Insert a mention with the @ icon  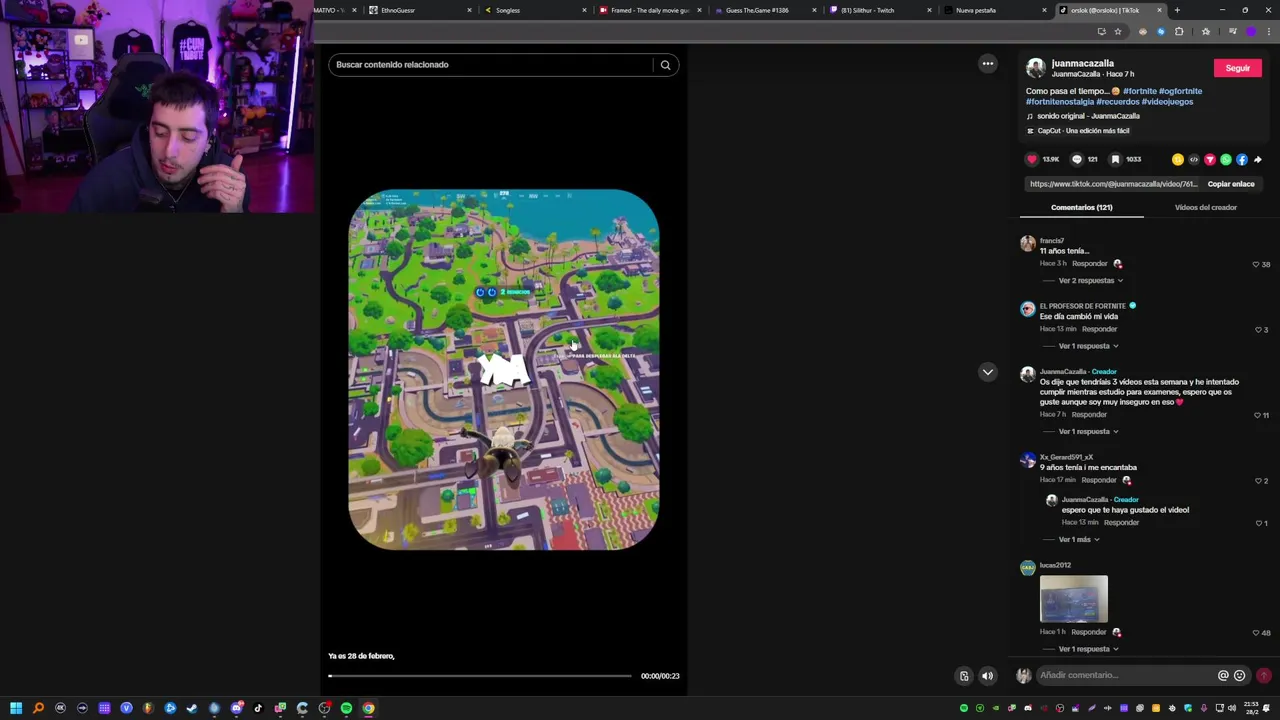[1223, 675]
